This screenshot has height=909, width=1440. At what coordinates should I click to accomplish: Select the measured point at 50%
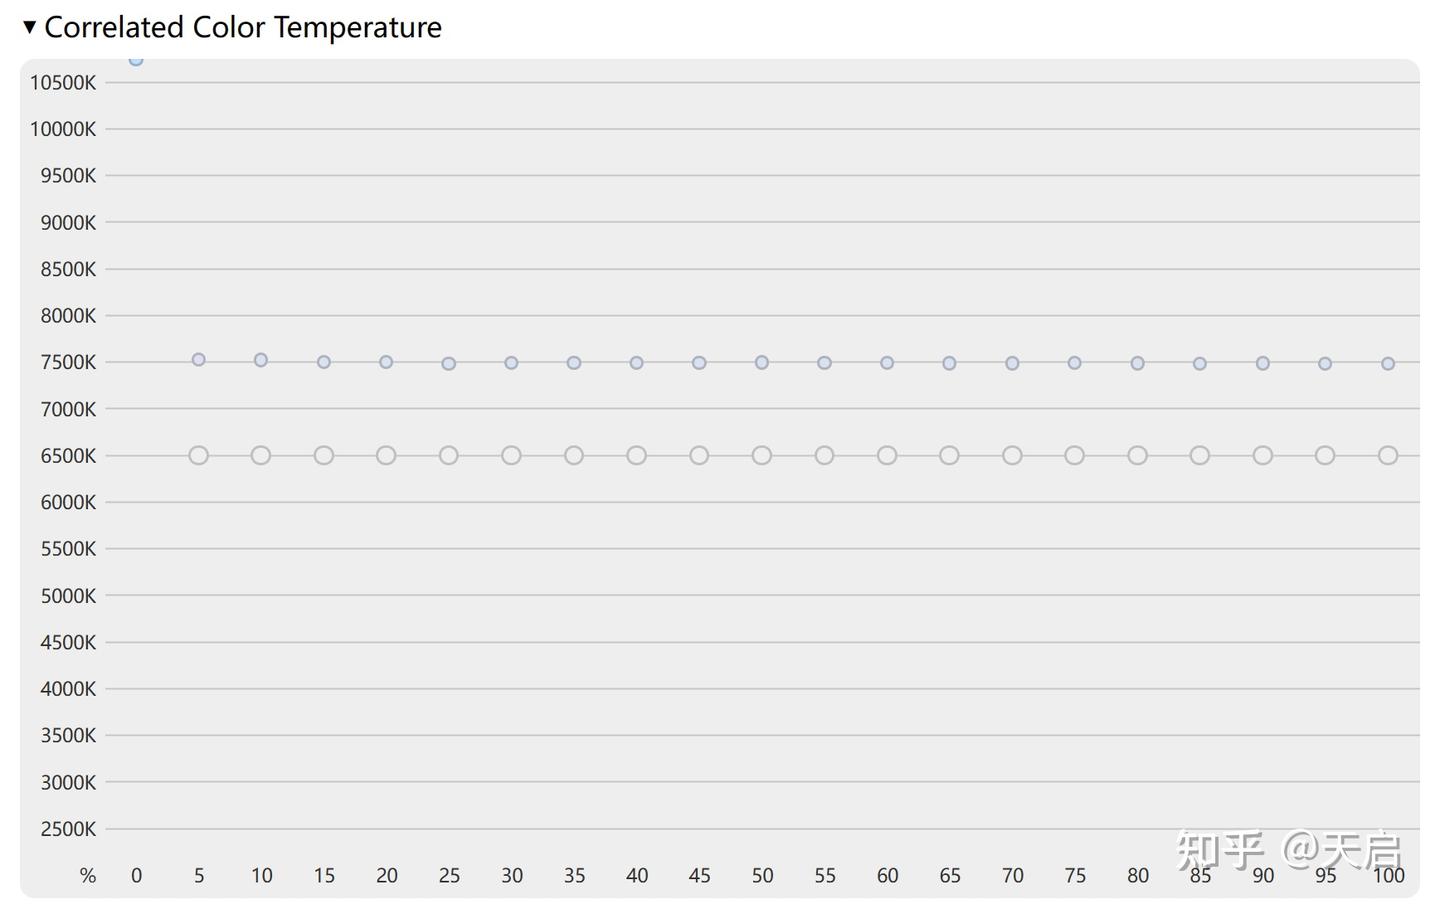tap(762, 363)
